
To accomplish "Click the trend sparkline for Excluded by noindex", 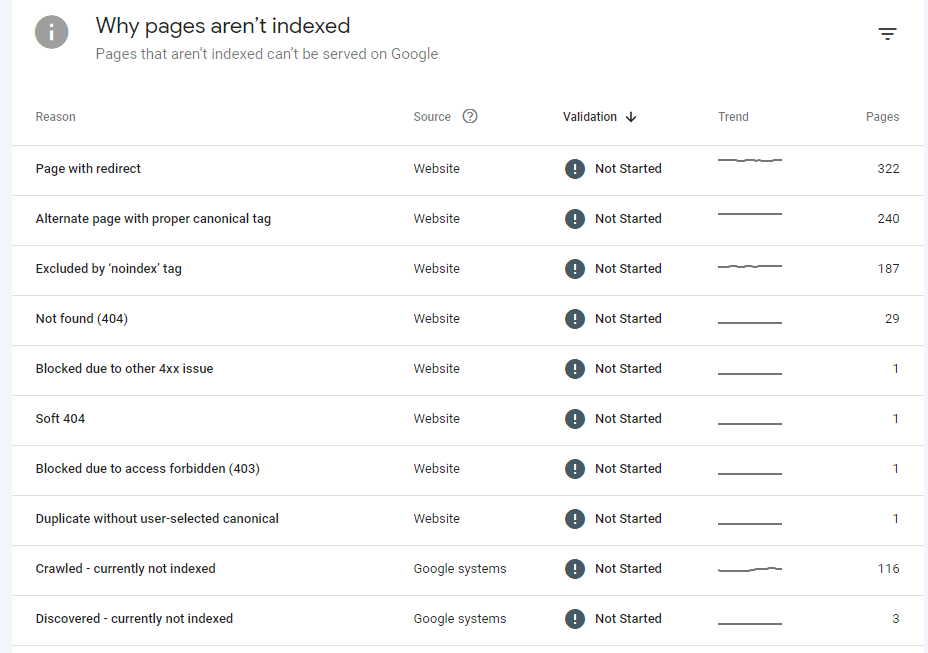I will (x=749, y=267).
